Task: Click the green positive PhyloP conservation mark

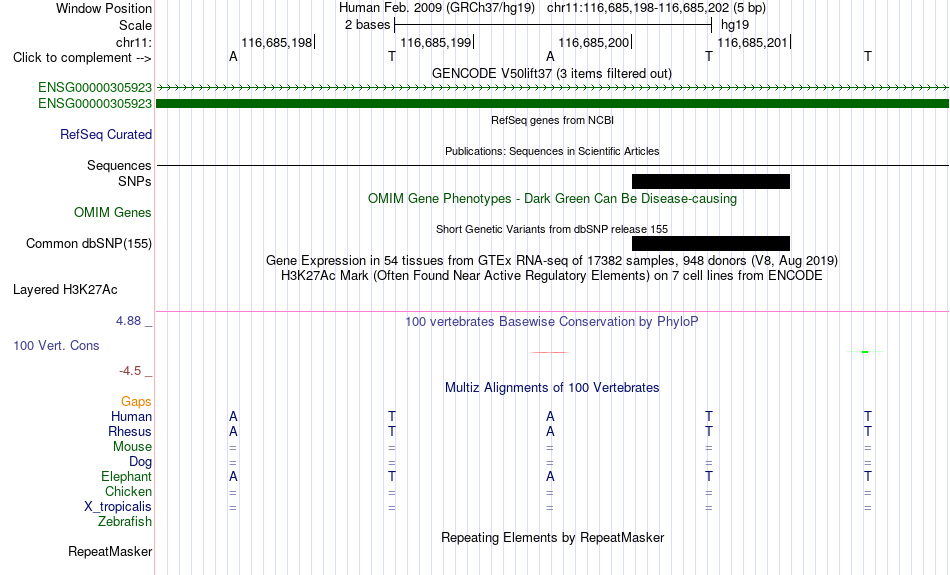Action: pos(865,351)
